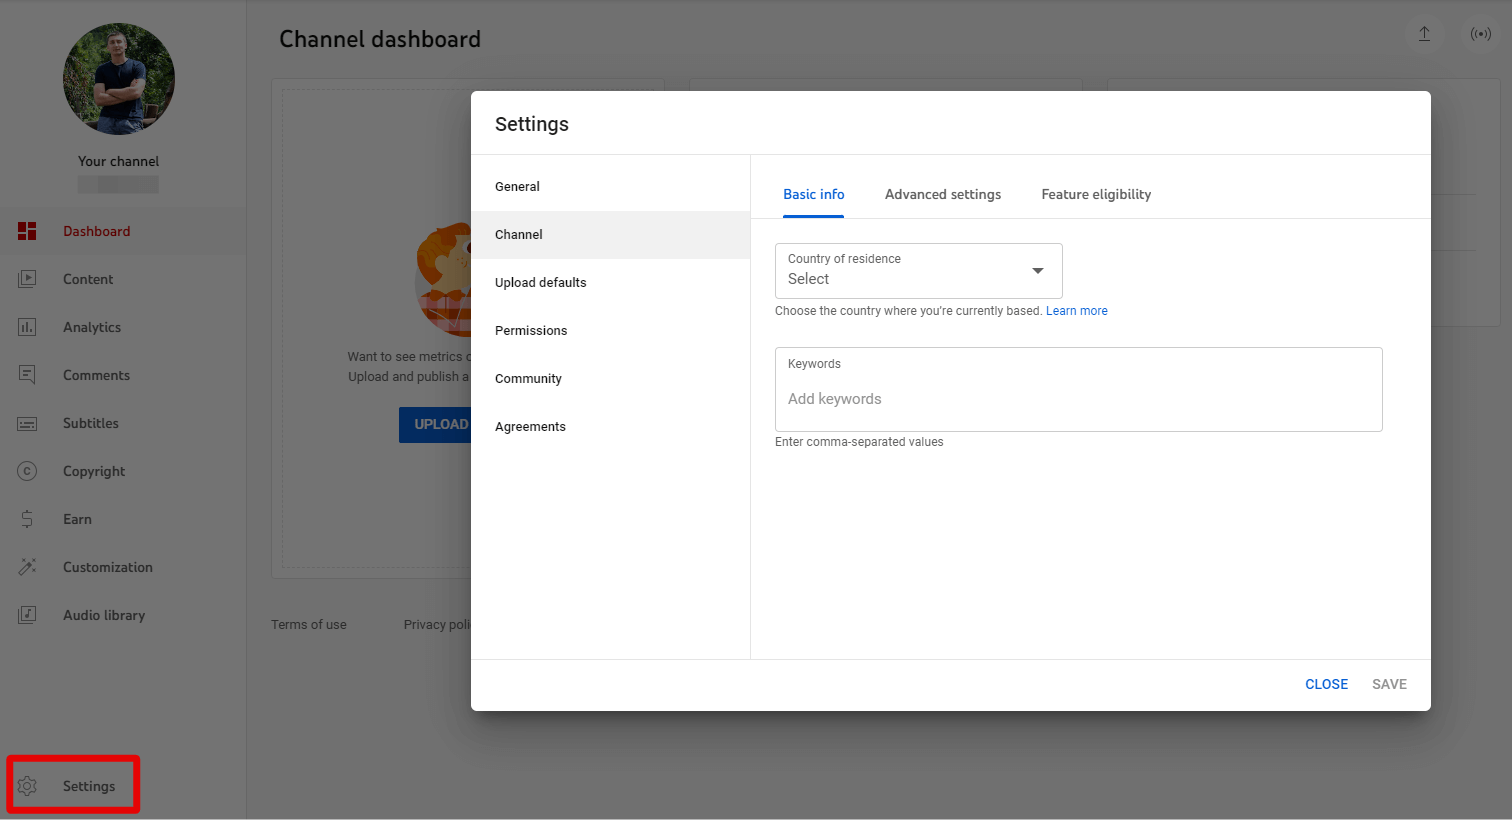This screenshot has height=820, width=1512.
Task: Click the channel profile picture
Action: (x=119, y=79)
